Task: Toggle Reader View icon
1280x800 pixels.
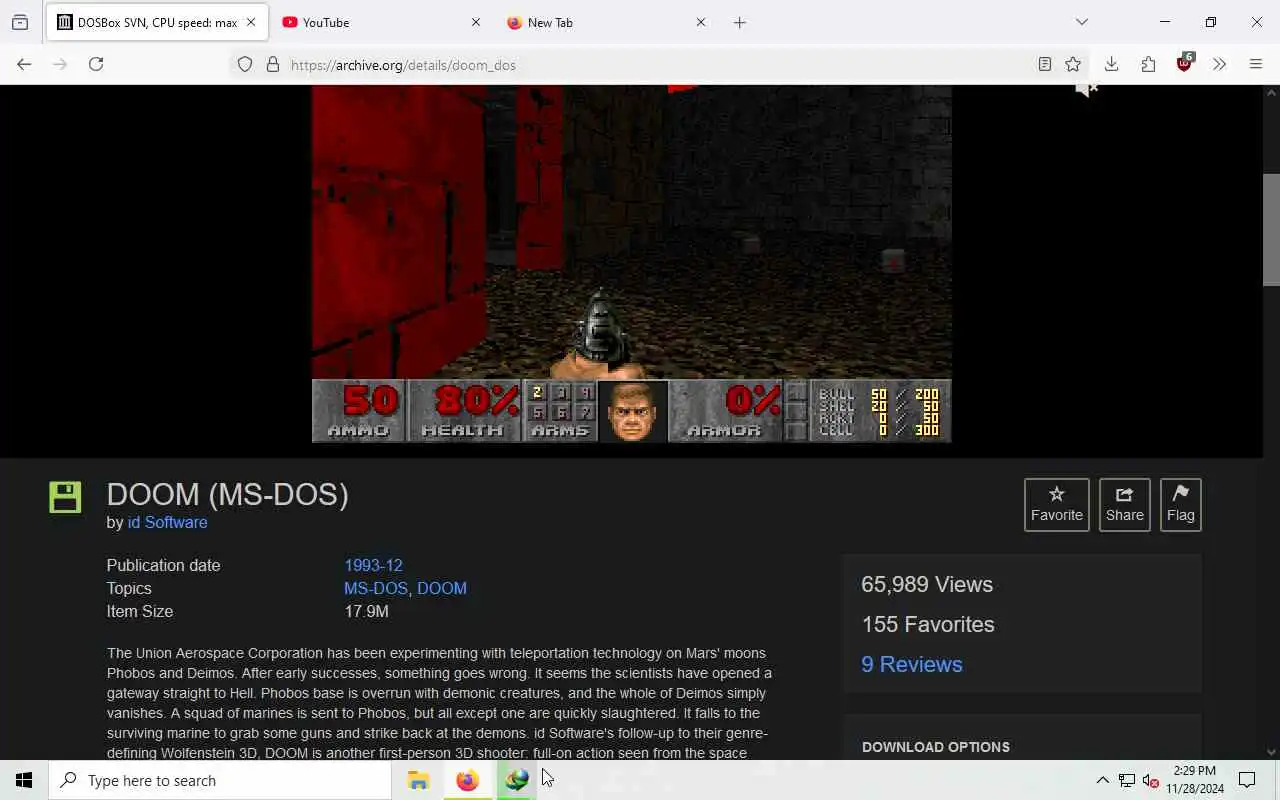Action: [1044, 64]
